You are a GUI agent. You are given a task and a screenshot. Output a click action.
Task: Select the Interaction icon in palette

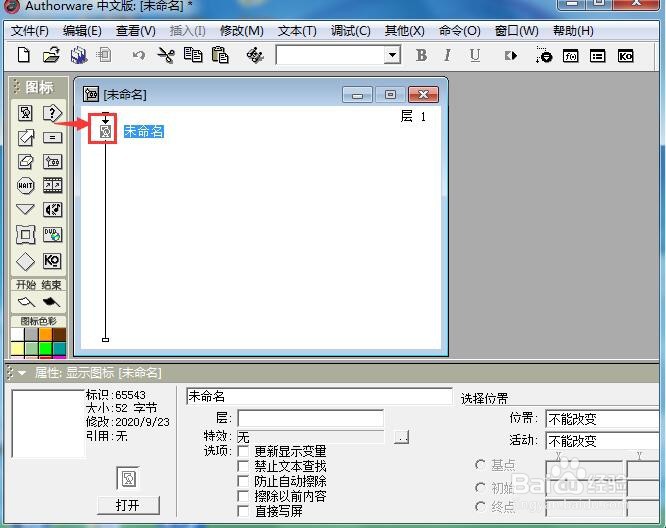(53, 113)
